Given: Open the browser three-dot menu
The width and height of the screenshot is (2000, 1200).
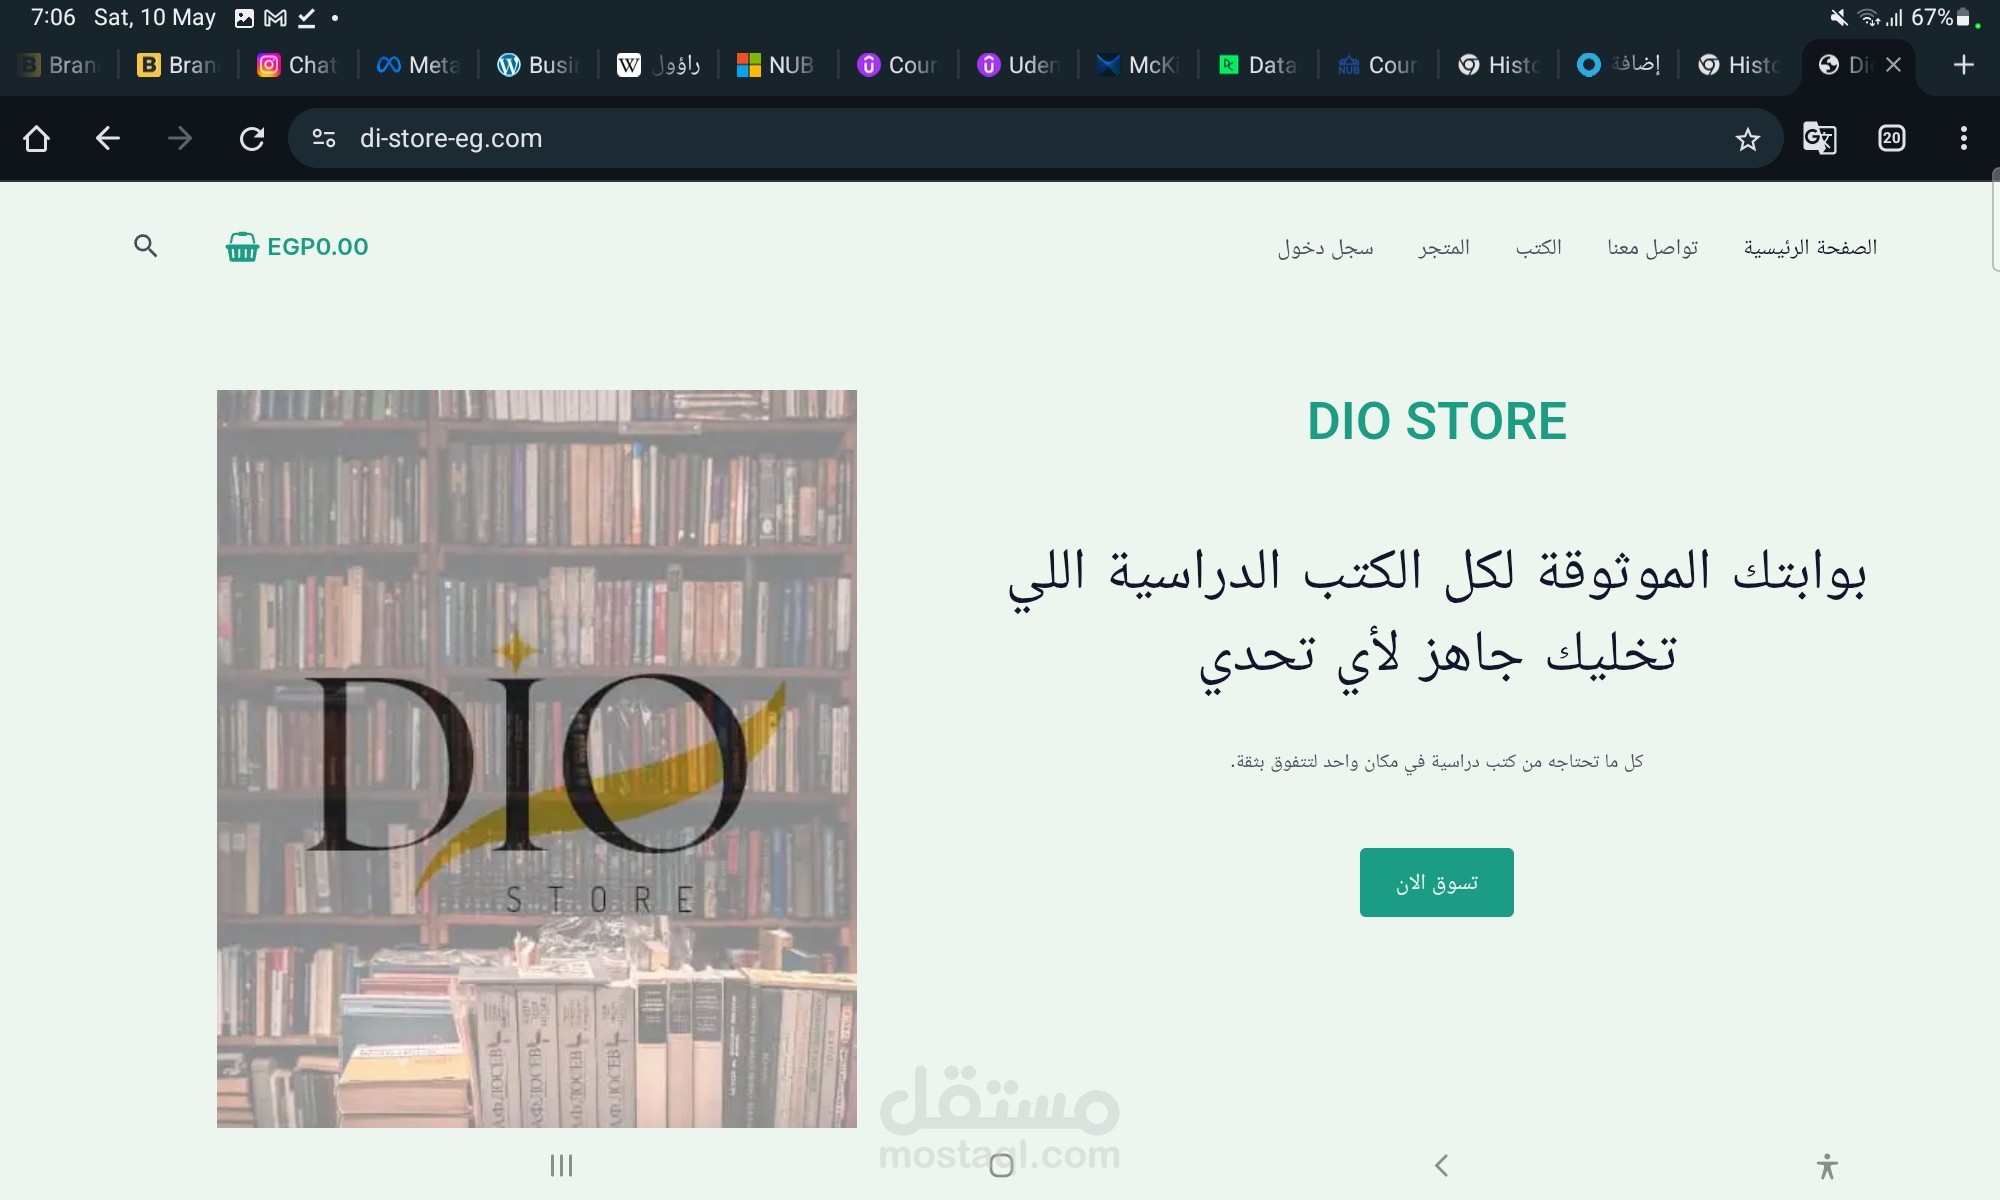Looking at the screenshot, I should point(1964,138).
